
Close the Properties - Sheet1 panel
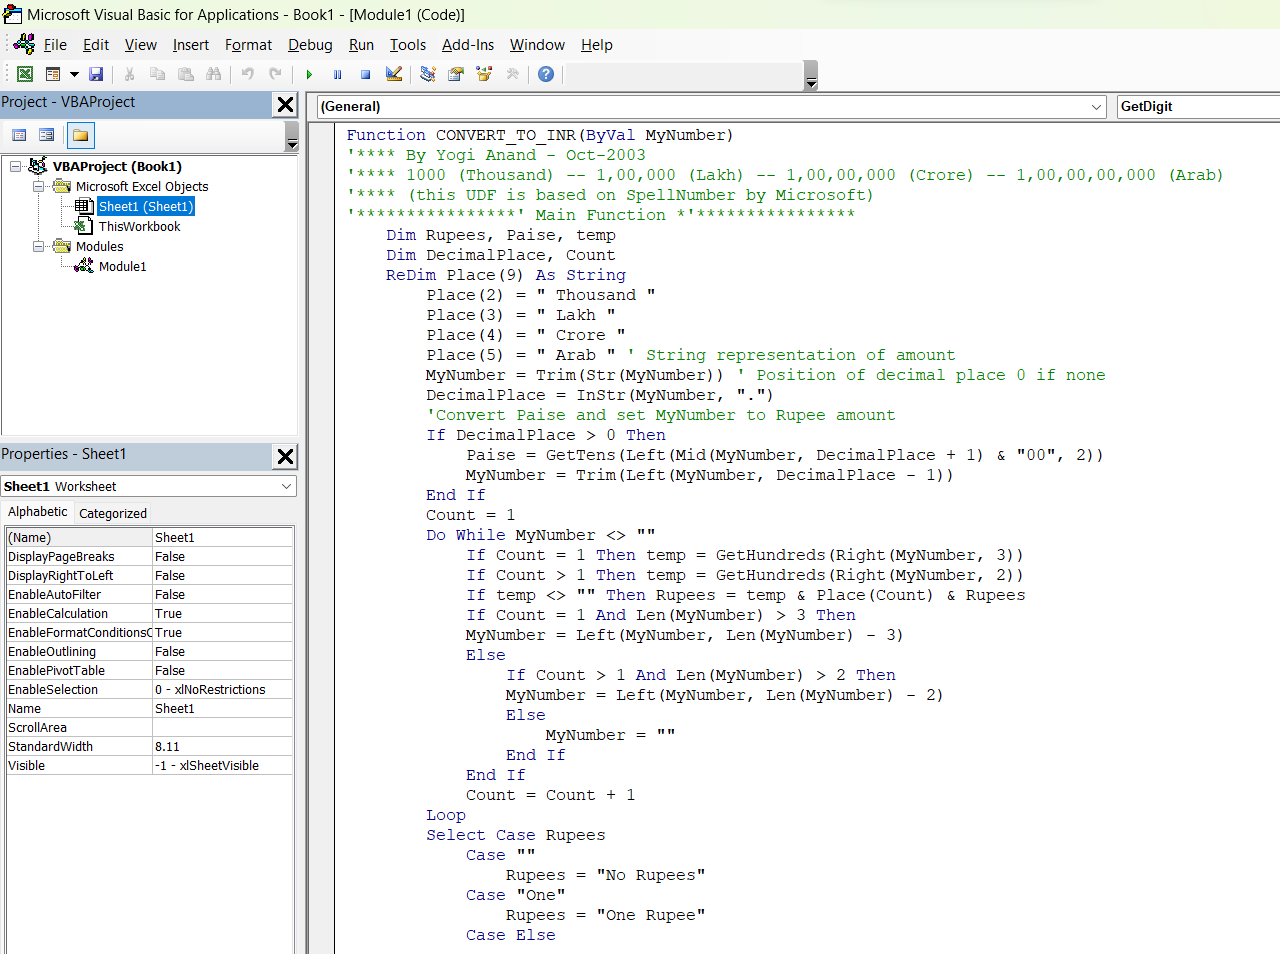(x=285, y=456)
